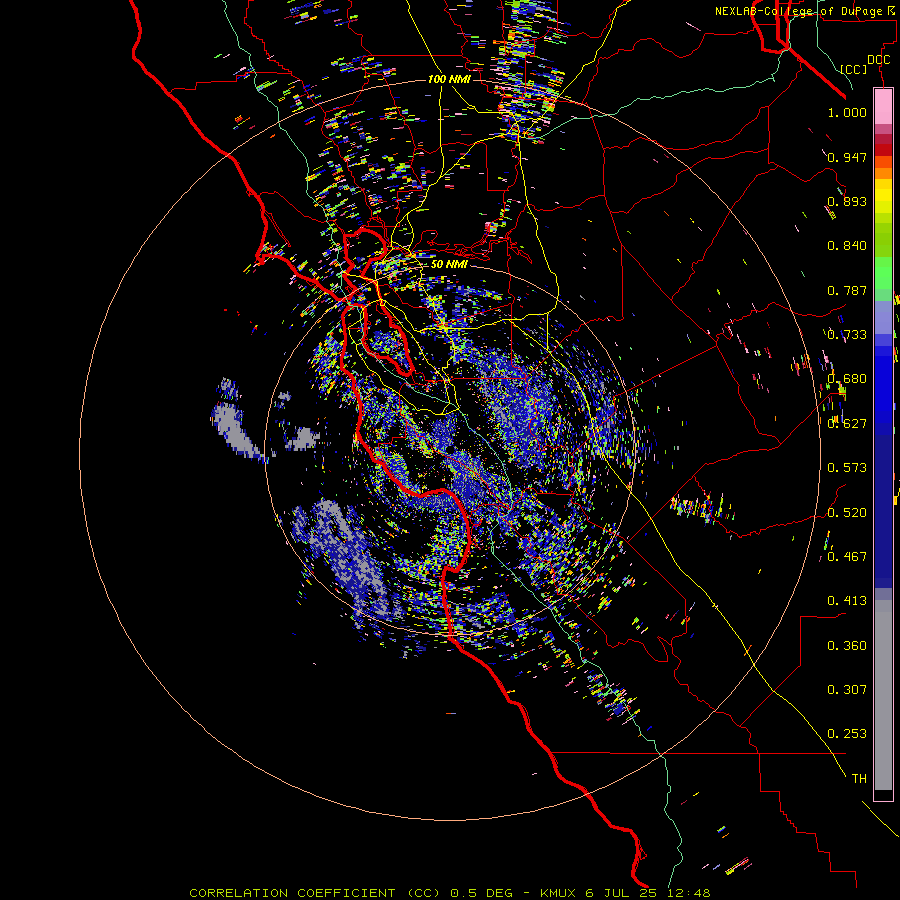
Task: Pick the gray lower segment of color bar
Action: (x=883, y=695)
